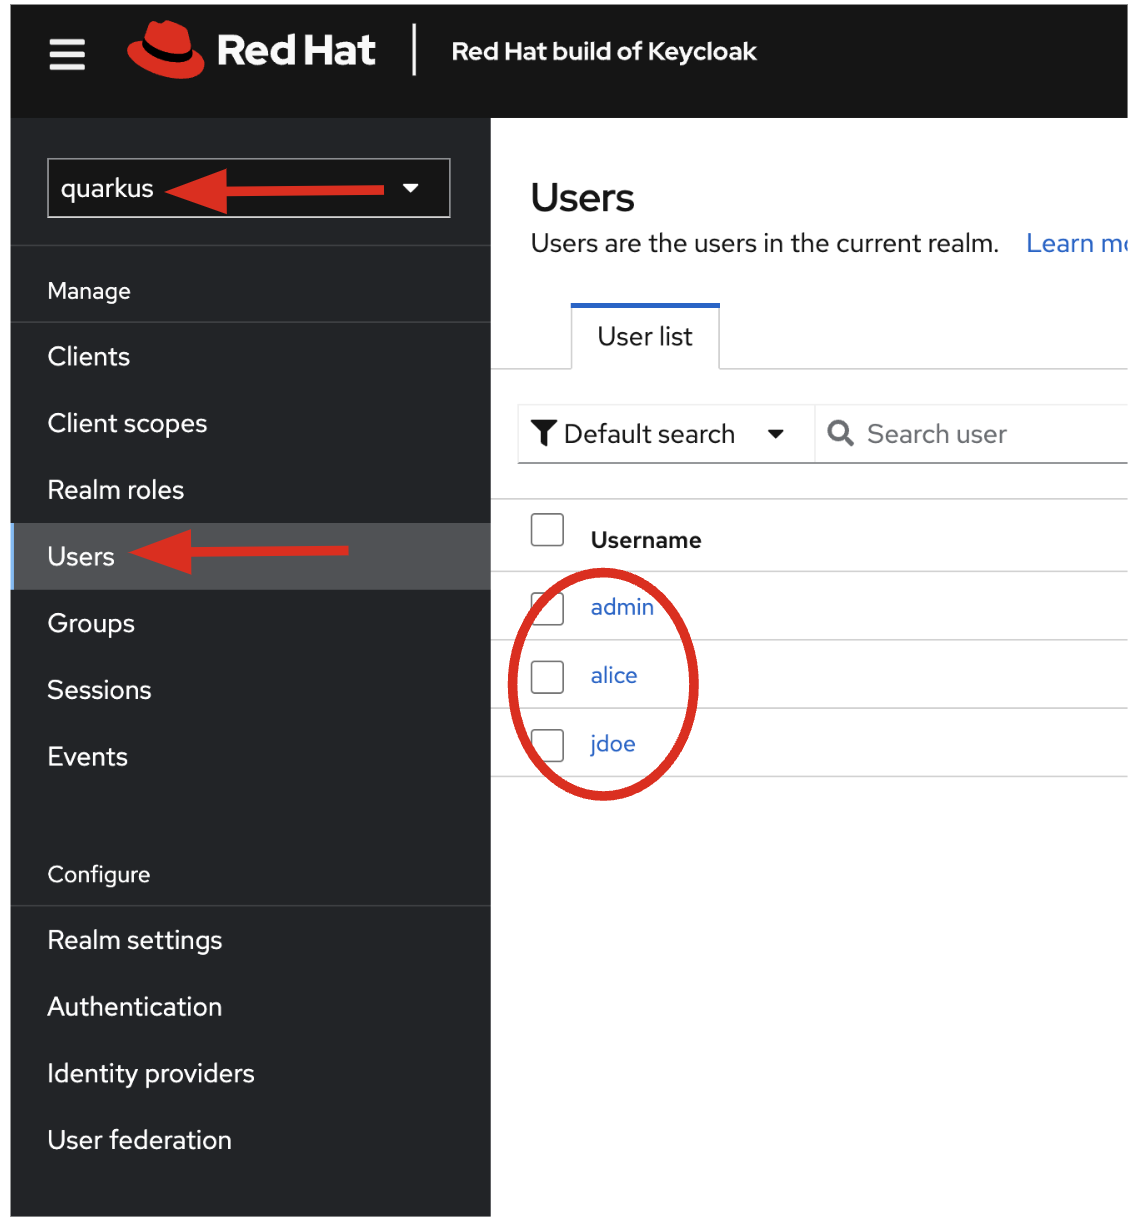Click the hamburger menu icon
This screenshot has width=1132, height=1224.
67,54
